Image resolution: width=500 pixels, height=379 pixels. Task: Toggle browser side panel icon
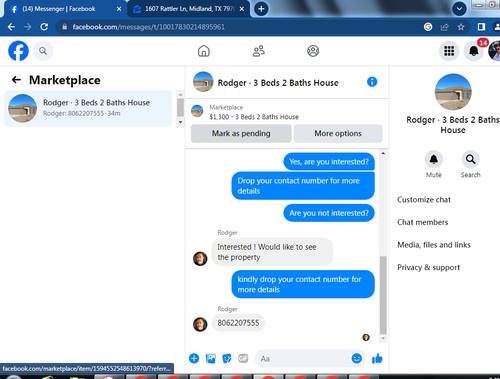(481, 27)
